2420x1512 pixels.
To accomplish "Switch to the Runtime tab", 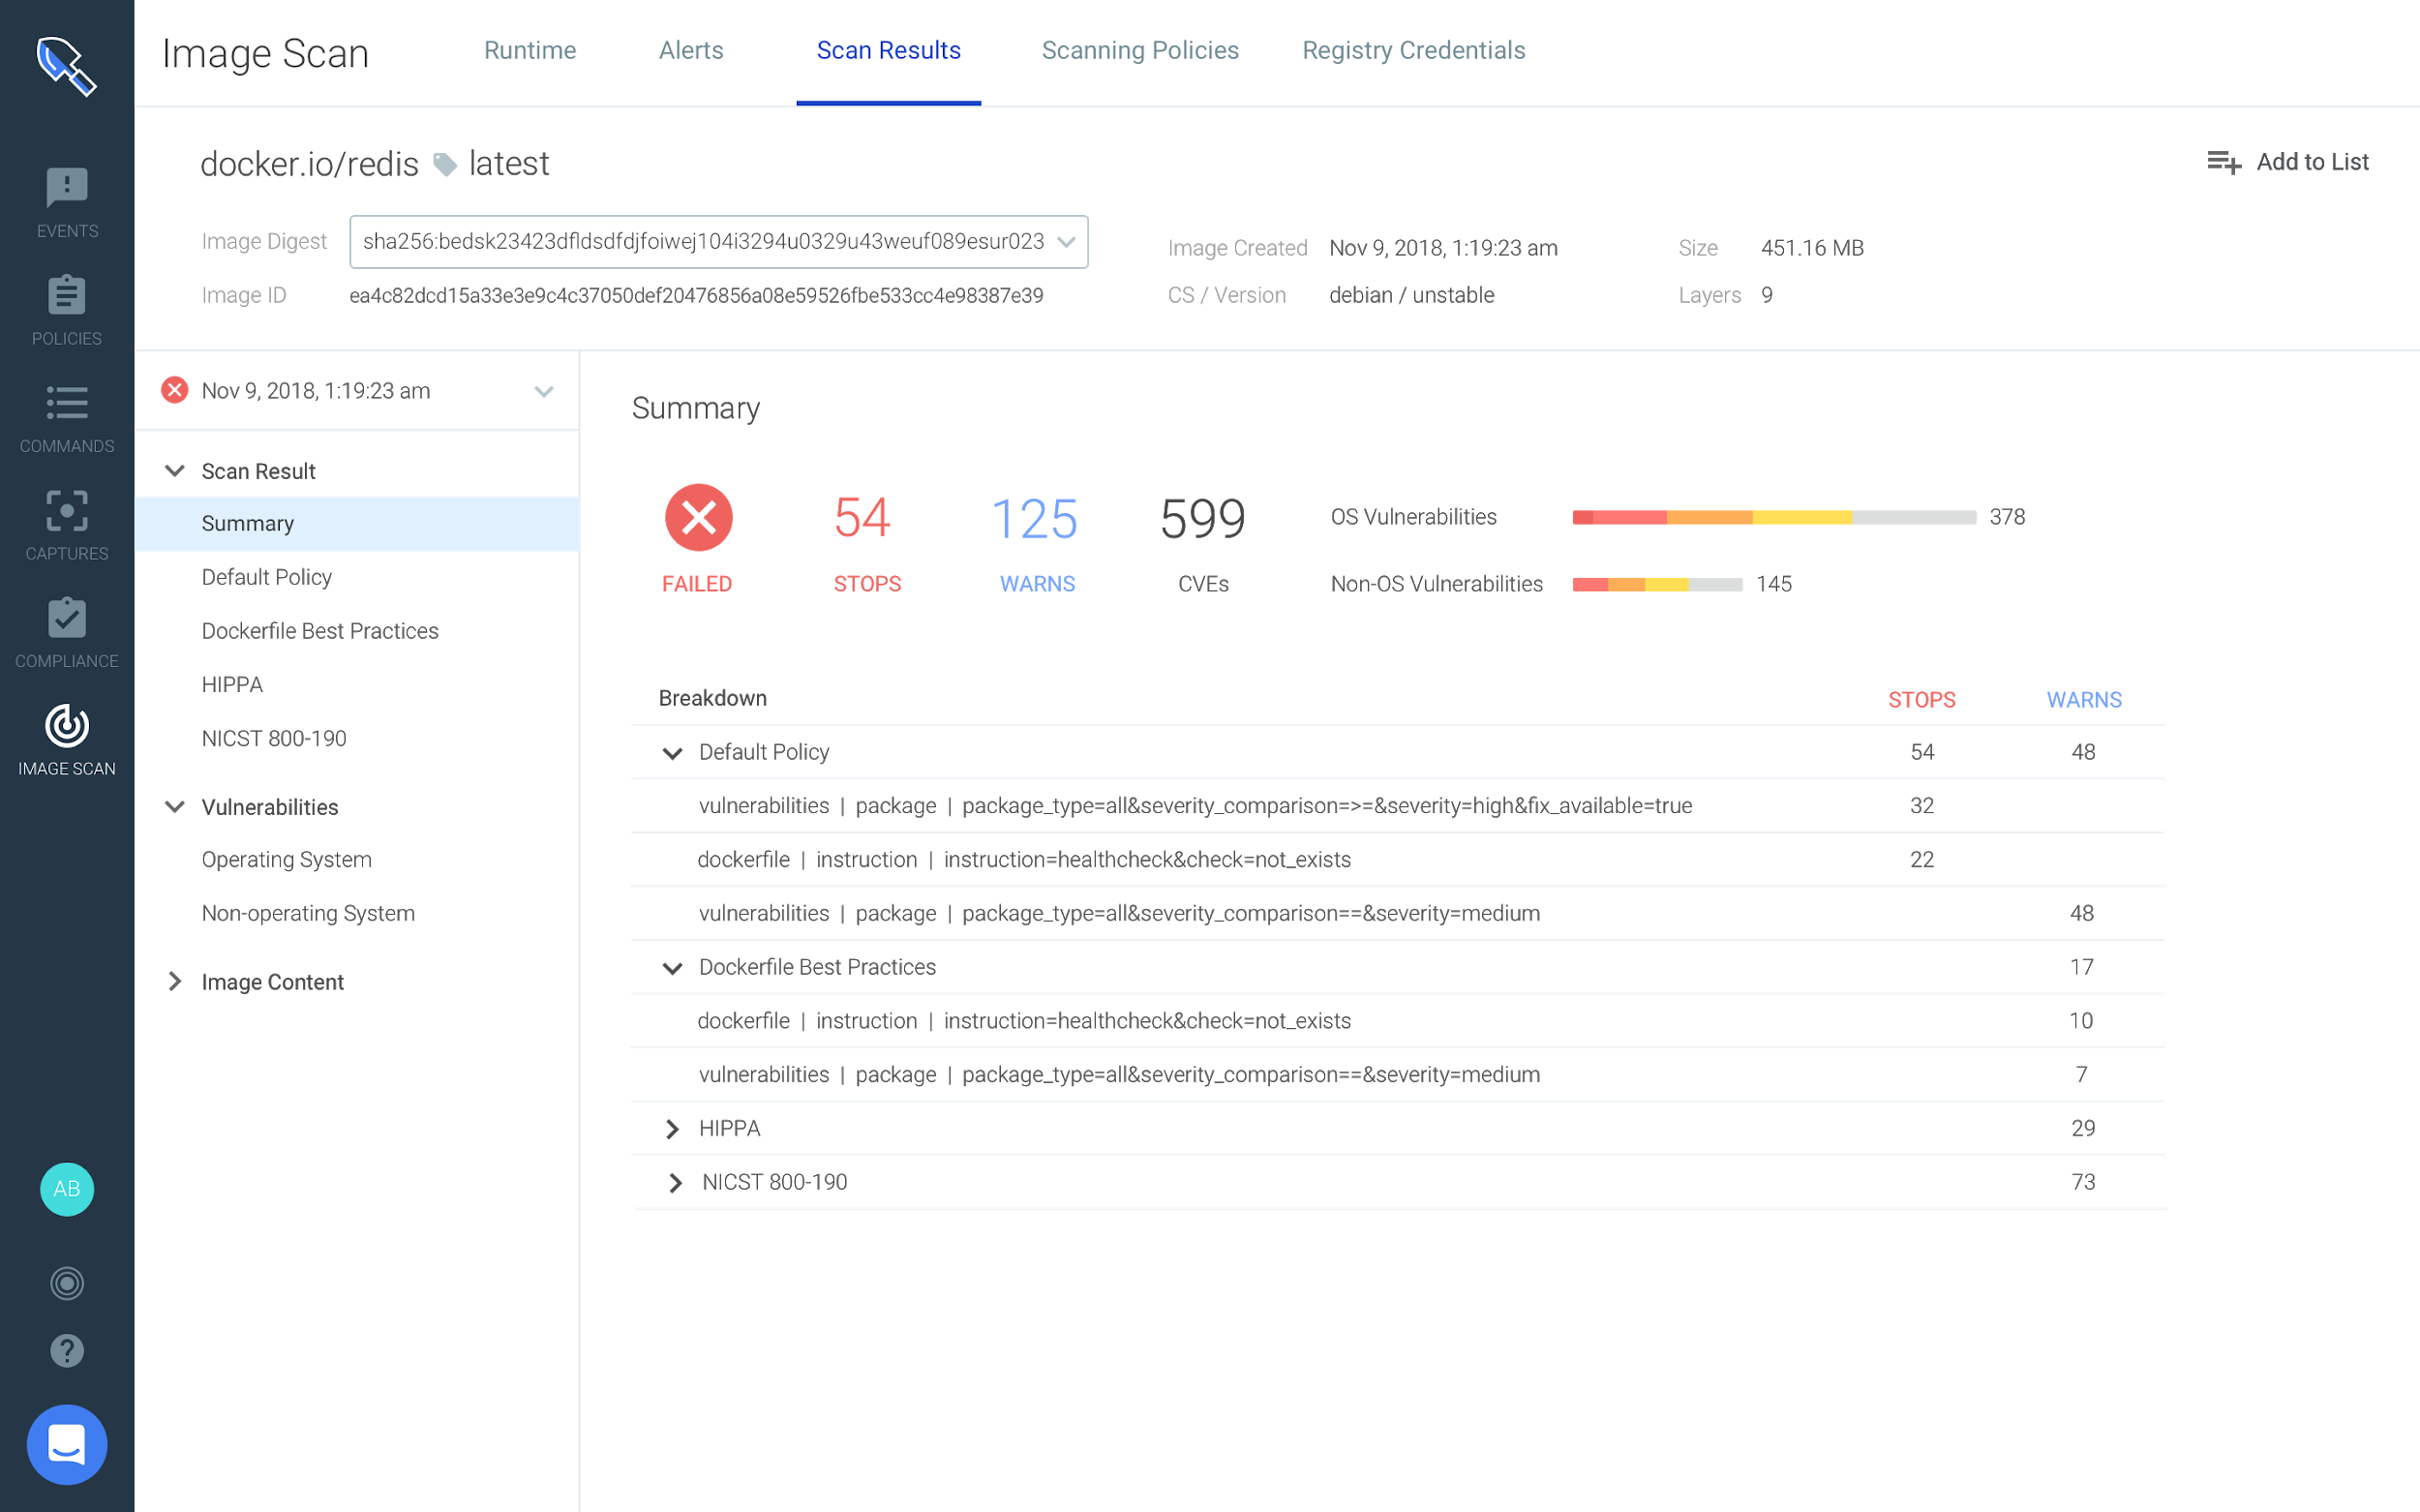I will coord(530,50).
